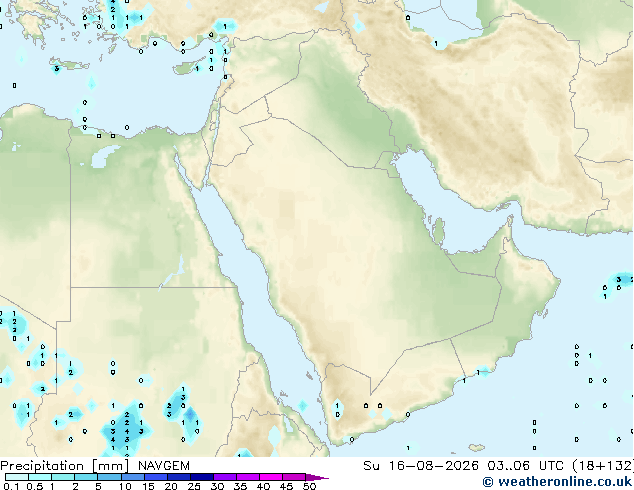The width and height of the screenshot is (634, 490).
Task: Click the legend value "40"
Action: 263,486
